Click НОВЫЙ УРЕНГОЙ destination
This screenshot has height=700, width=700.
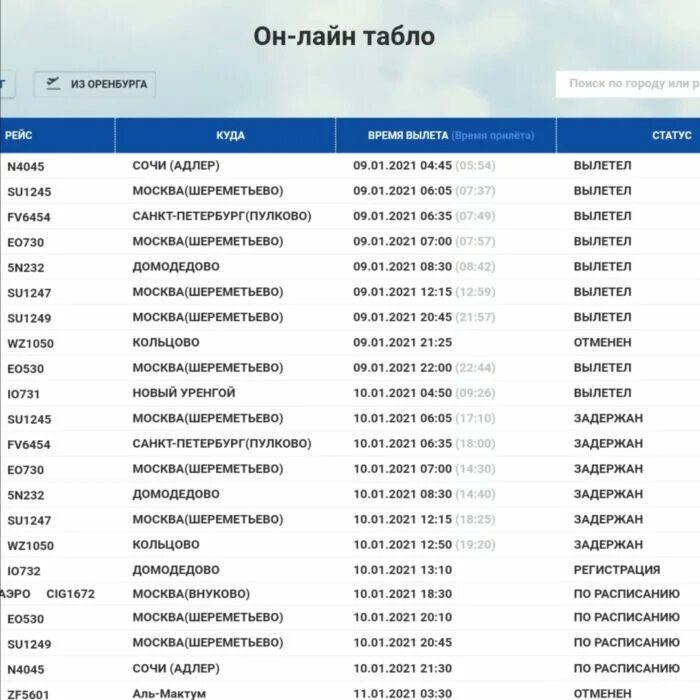pos(184,393)
